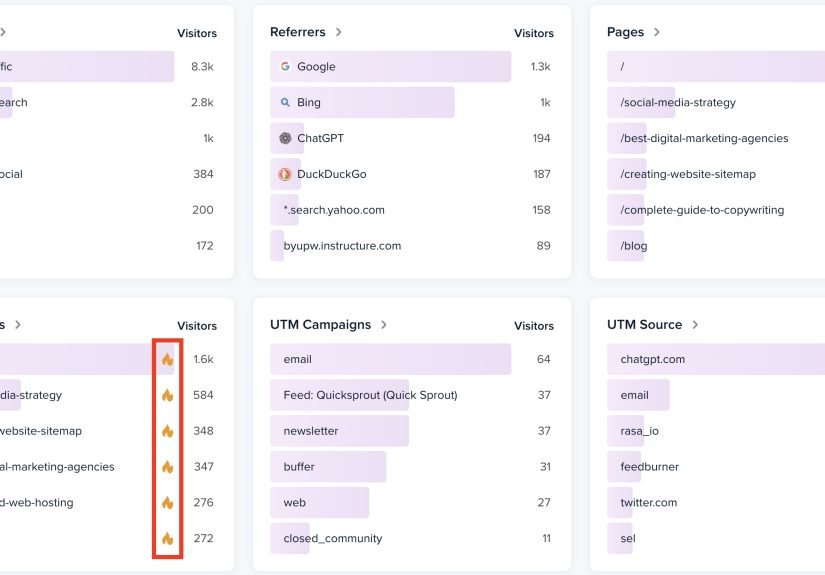Click the row ending in al-marketing-agencies
Image resolution: width=825 pixels, height=575 pixels.
pos(108,467)
